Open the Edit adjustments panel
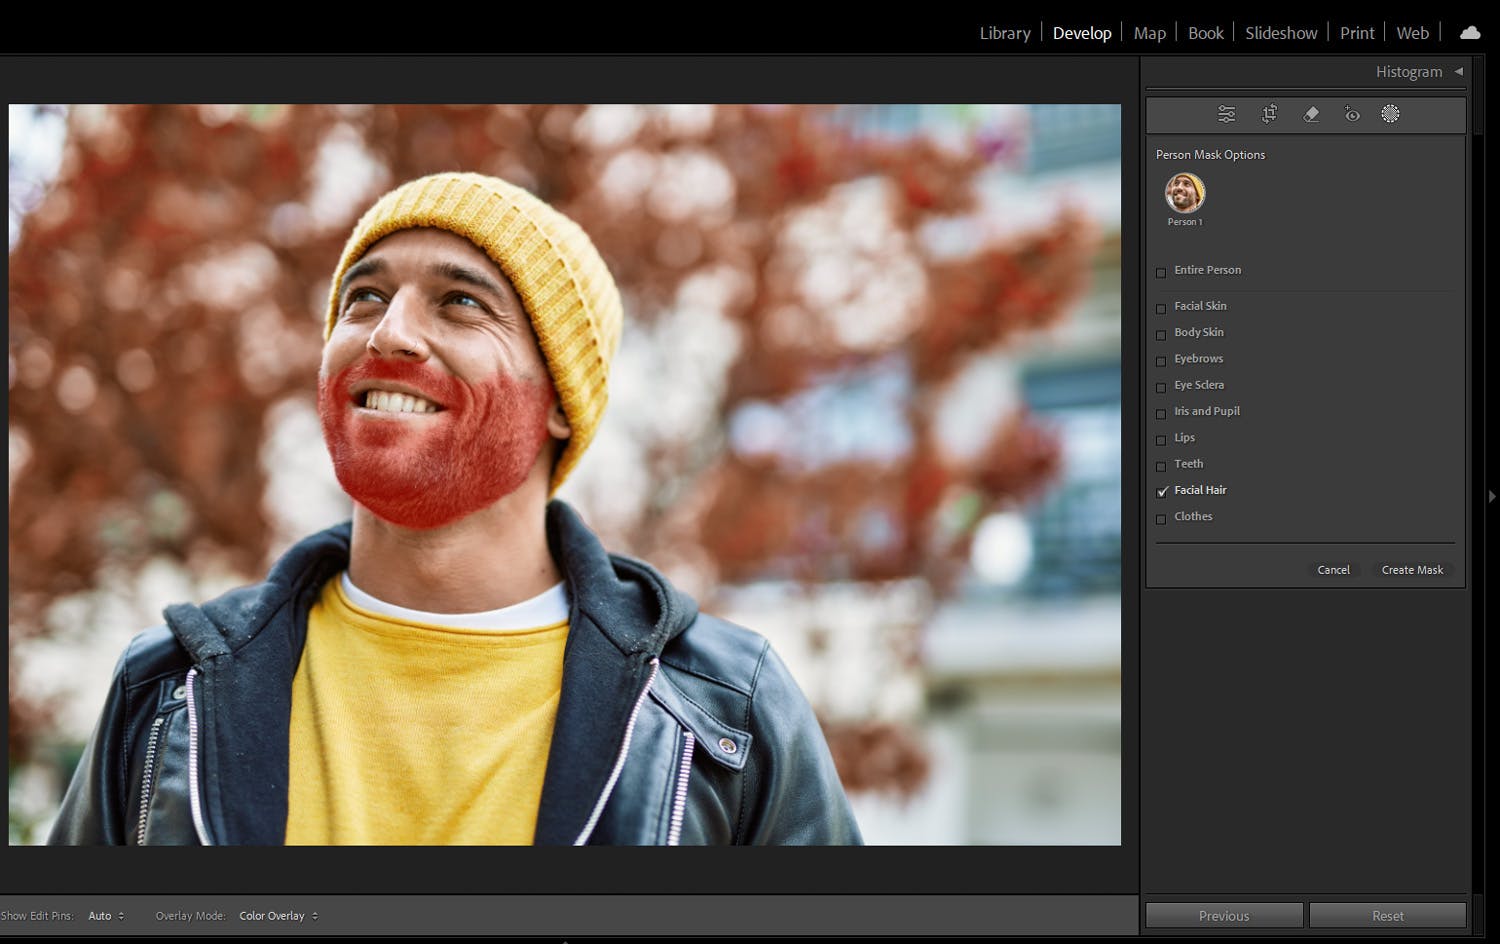The width and height of the screenshot is (1500, 944). pyautogui.click(x=1226, y=113)
